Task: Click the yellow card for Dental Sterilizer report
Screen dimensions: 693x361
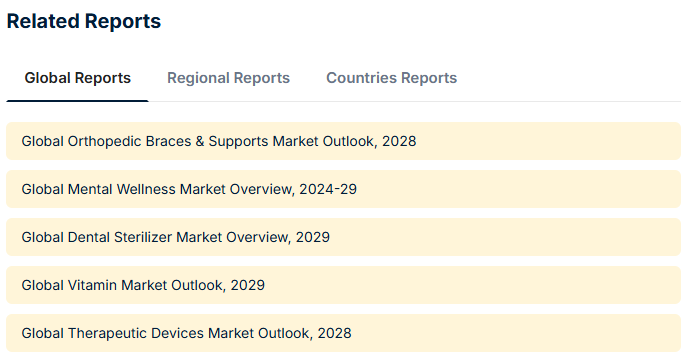Action: pyautogui.click(x=343, y=237)
